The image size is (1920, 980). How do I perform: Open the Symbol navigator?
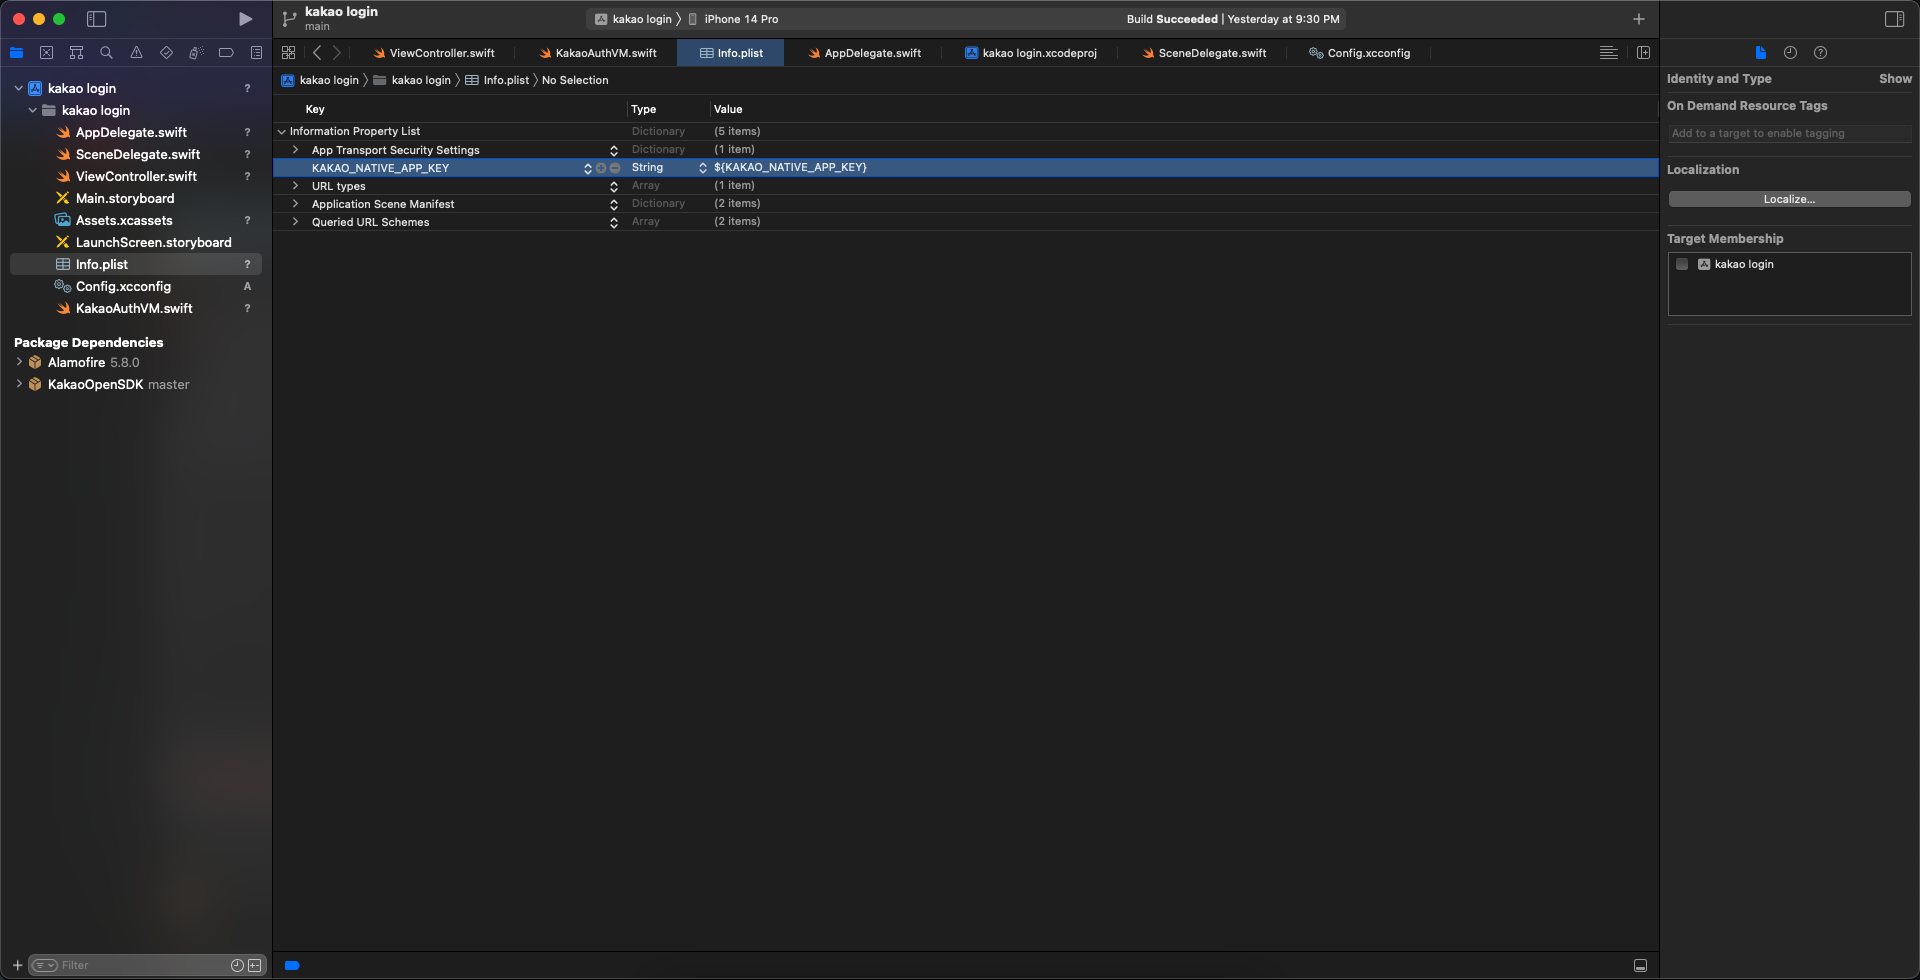pyautogui.click(x=76, y=53)
